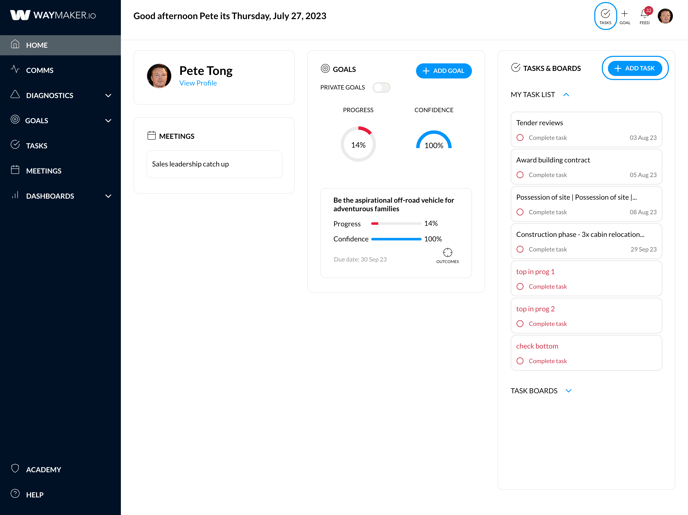Click the plus Goal icon in top bar
The width and height of the screenshot is (688, 515).
pyautogui.click(x=624, y=16)
